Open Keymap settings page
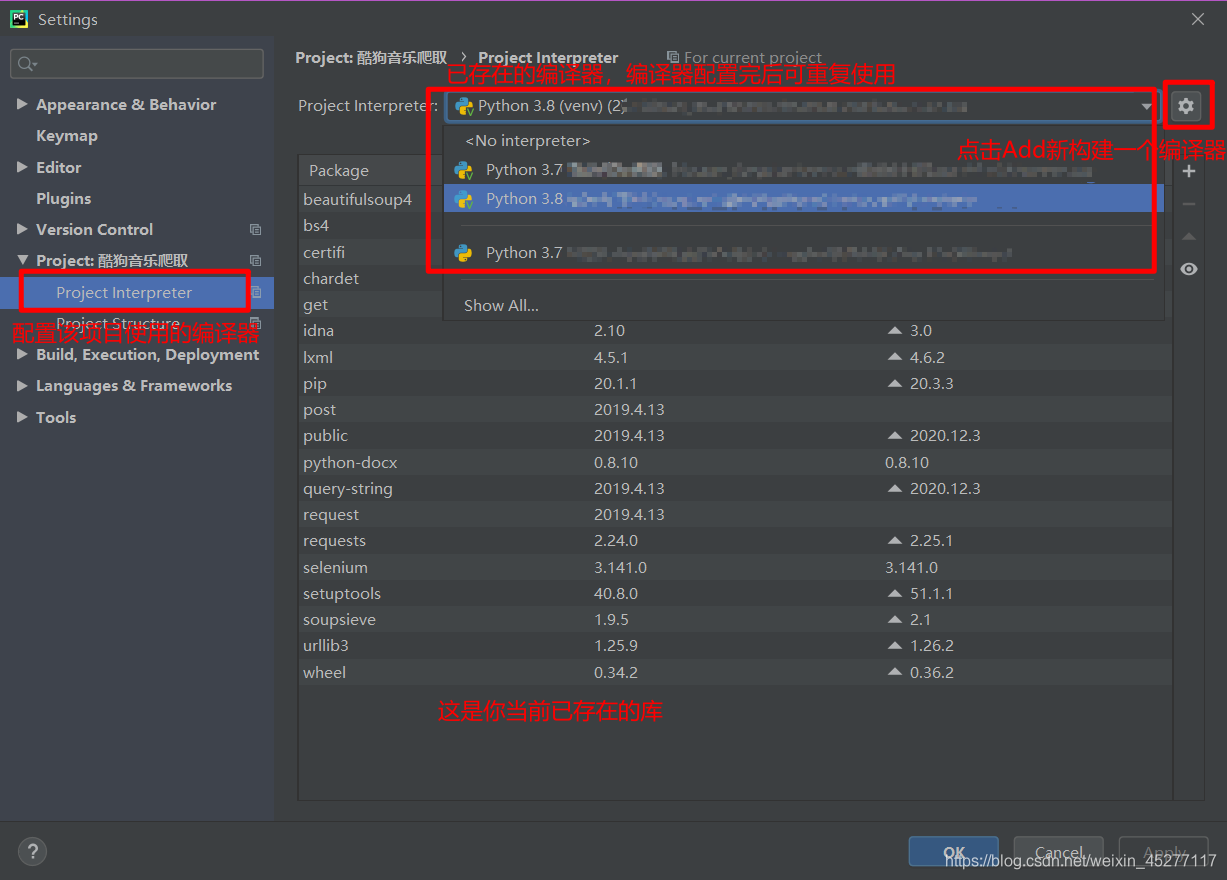This screenshot has width=1227, height=880. tap(67, 136)
